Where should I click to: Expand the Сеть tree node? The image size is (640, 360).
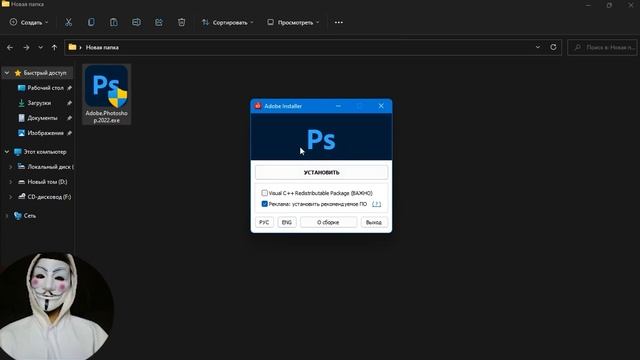(7, 216)
